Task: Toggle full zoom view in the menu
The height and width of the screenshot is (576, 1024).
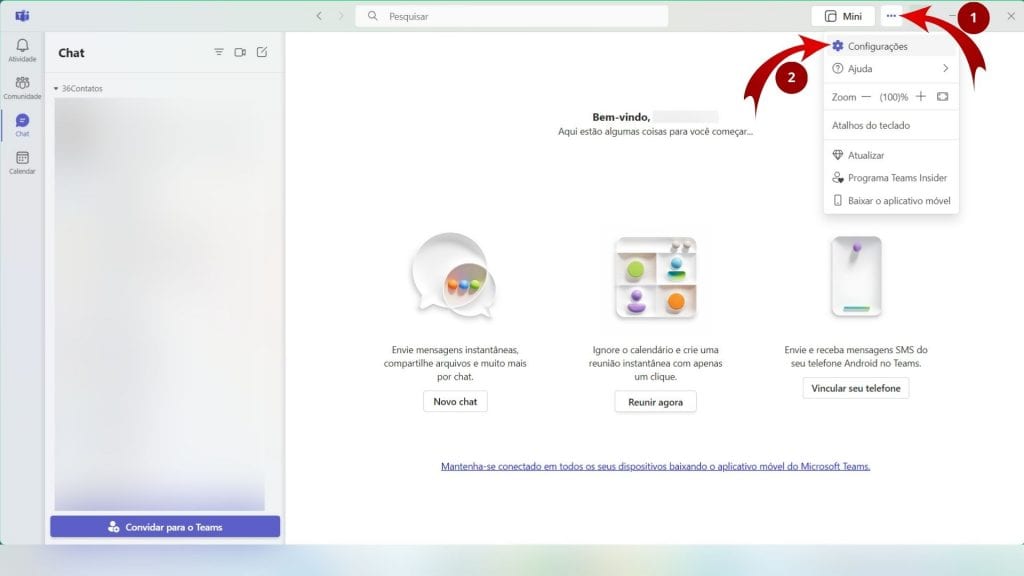Action: 942,96
